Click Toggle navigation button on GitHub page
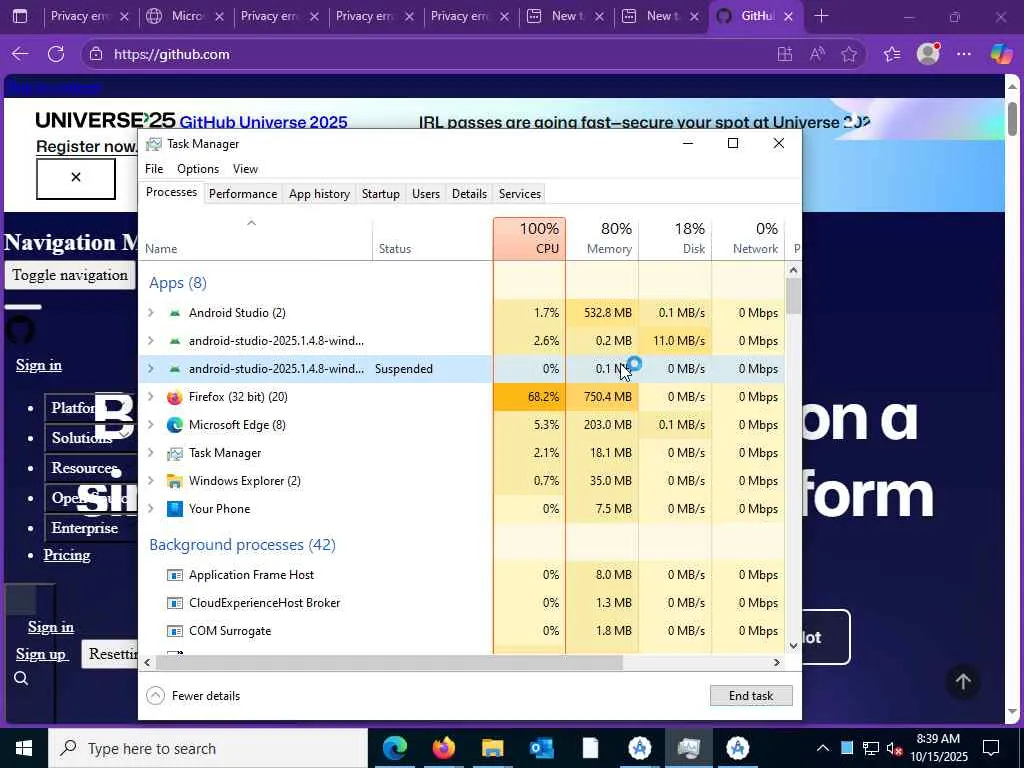The width and height of the screenshot is (1024, 768). [71, 275]
